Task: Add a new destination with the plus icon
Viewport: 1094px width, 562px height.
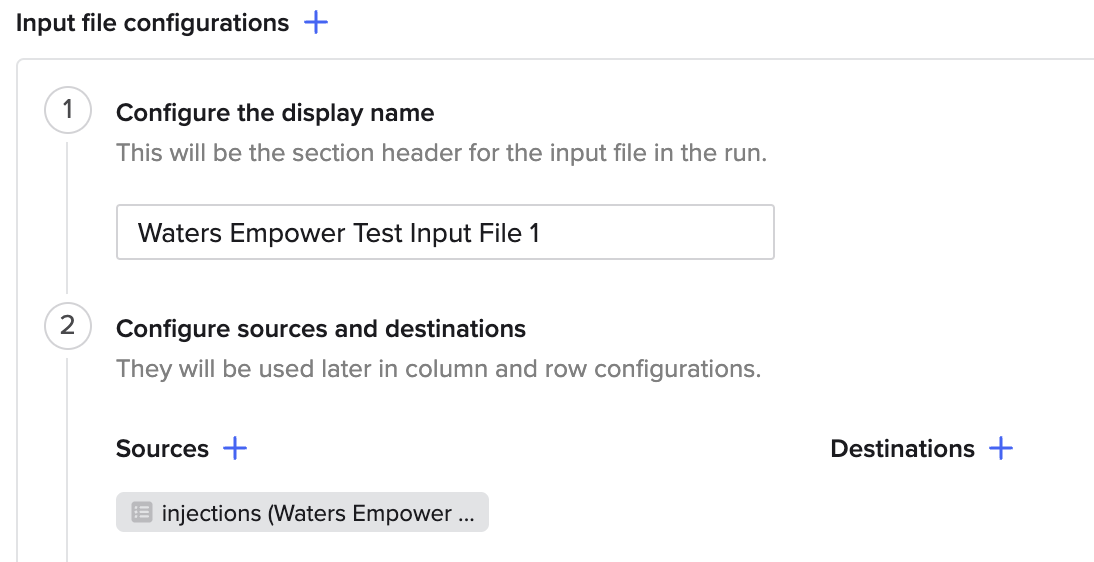Action: [x=1001, y=448]
